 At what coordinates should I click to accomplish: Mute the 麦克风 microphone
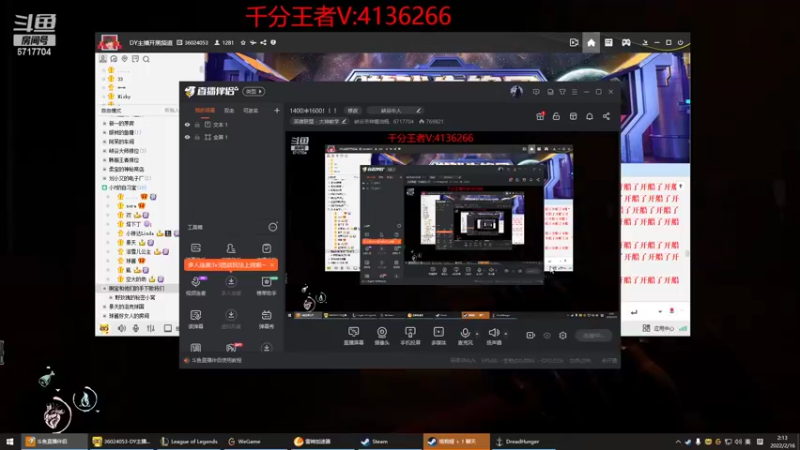pos(465,336)
